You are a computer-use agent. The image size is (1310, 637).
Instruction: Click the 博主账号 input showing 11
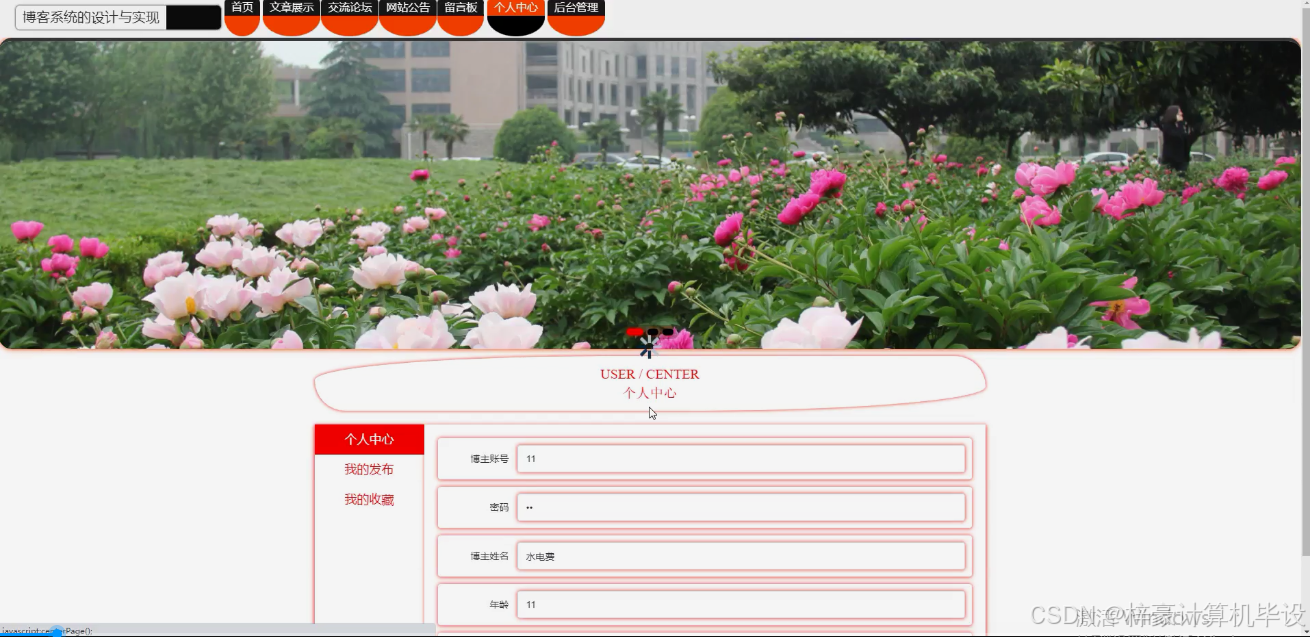pos(740,458)
